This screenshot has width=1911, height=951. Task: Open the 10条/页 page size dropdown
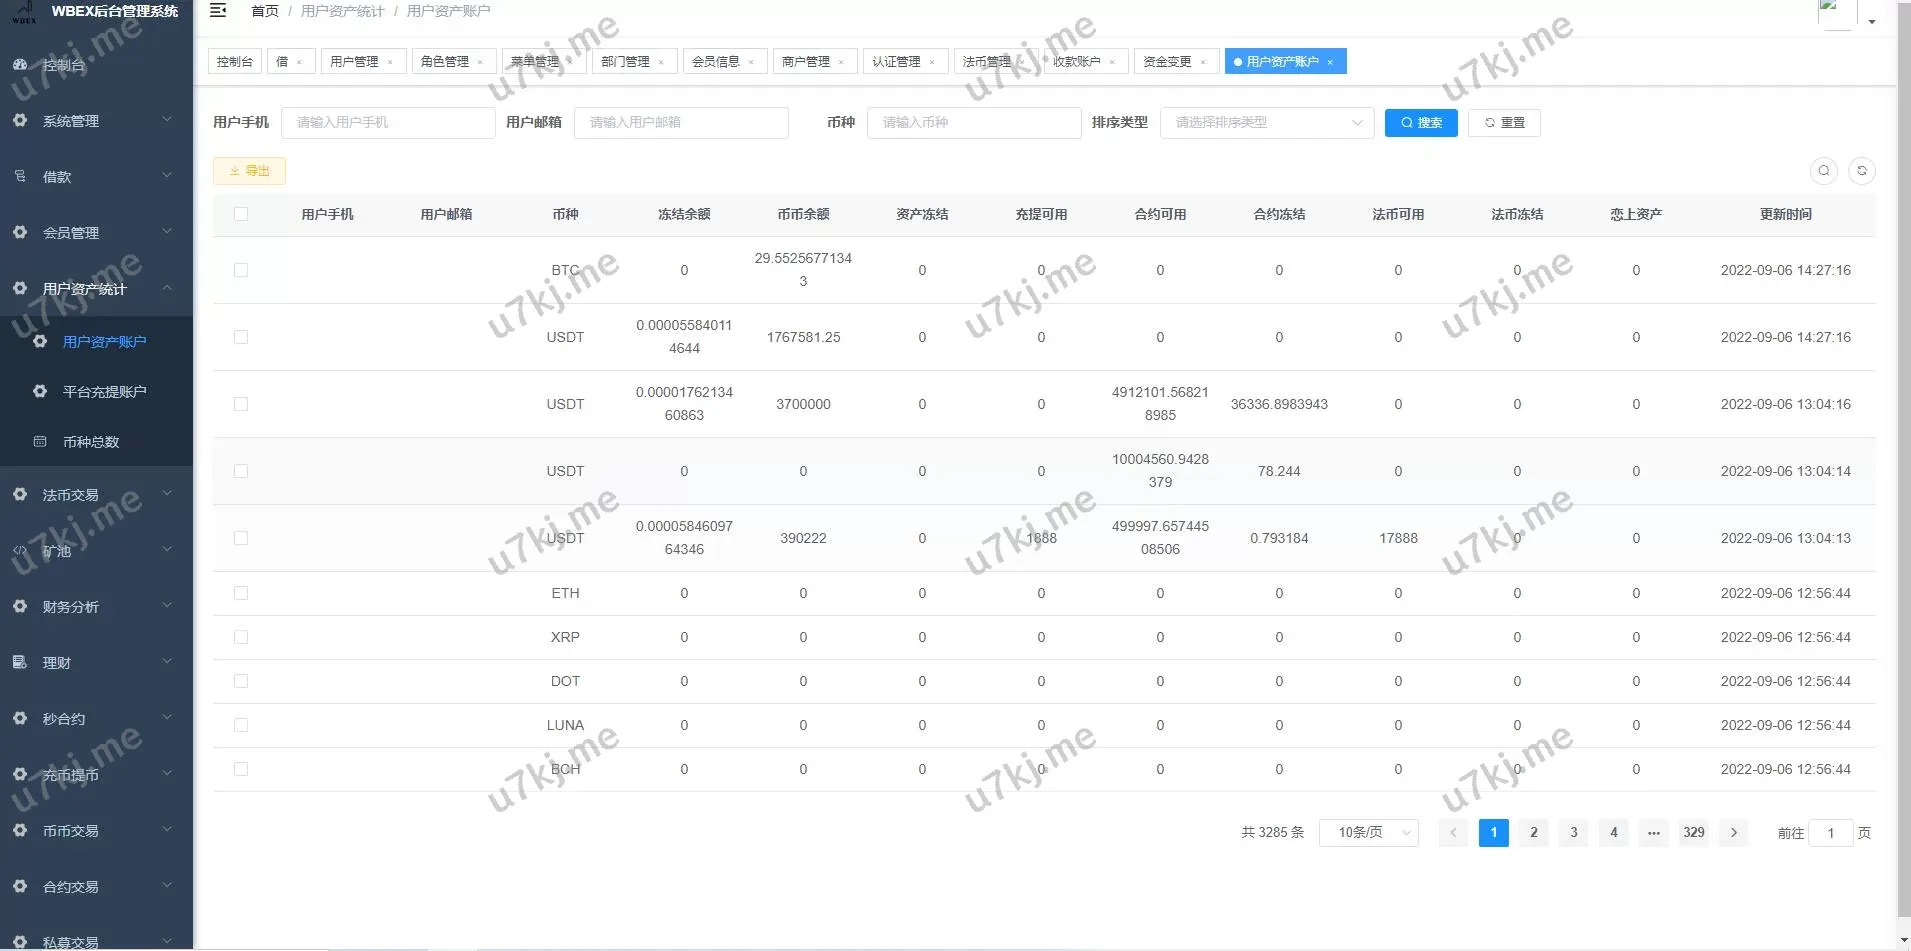1368,833
